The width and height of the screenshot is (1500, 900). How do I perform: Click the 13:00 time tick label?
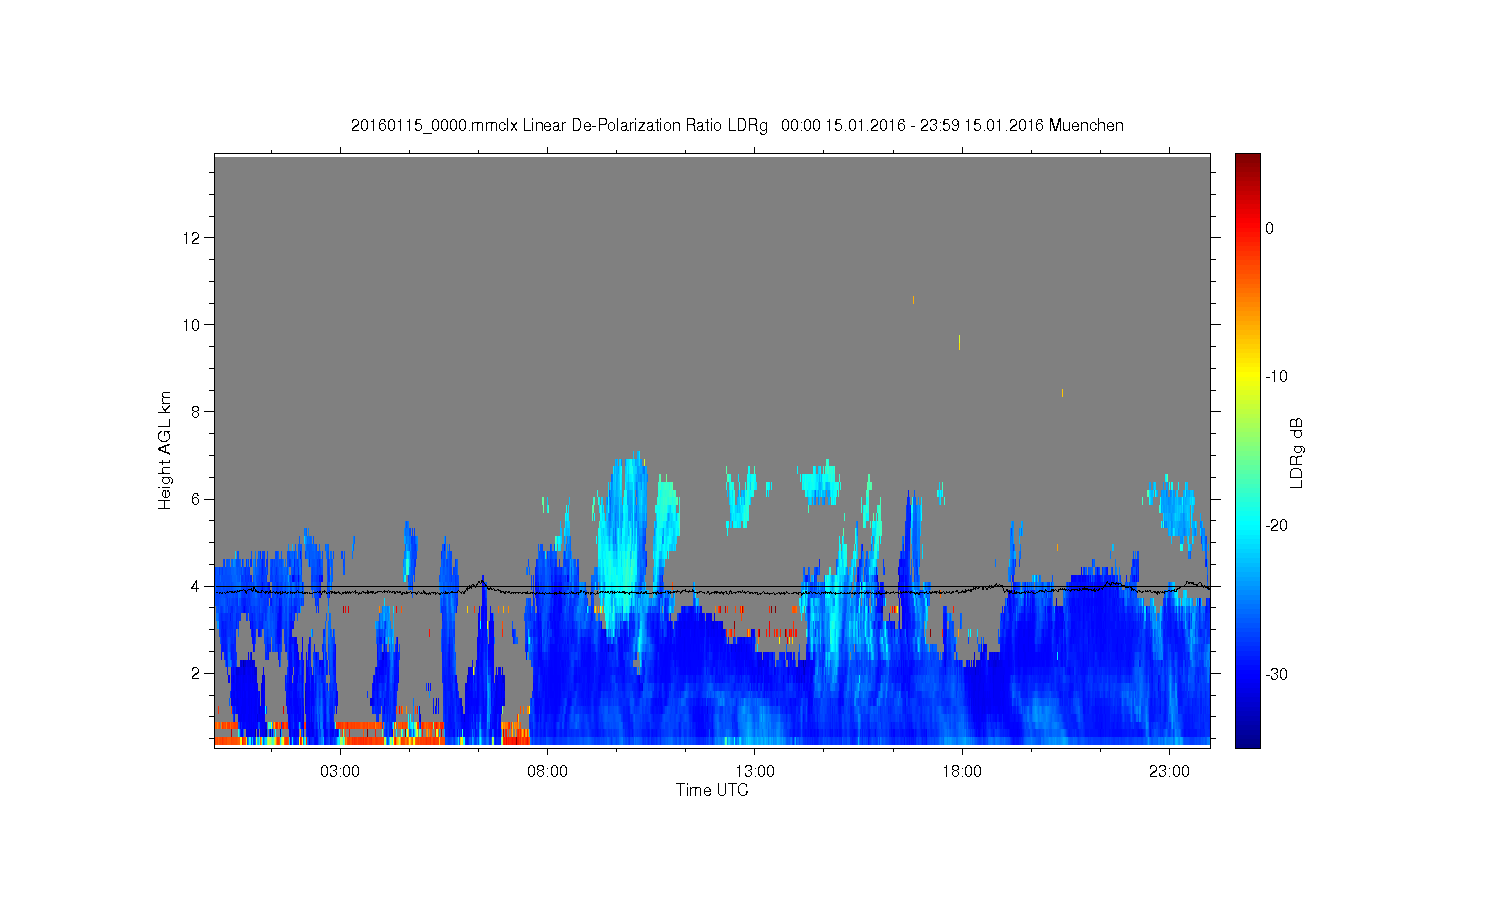755,772
